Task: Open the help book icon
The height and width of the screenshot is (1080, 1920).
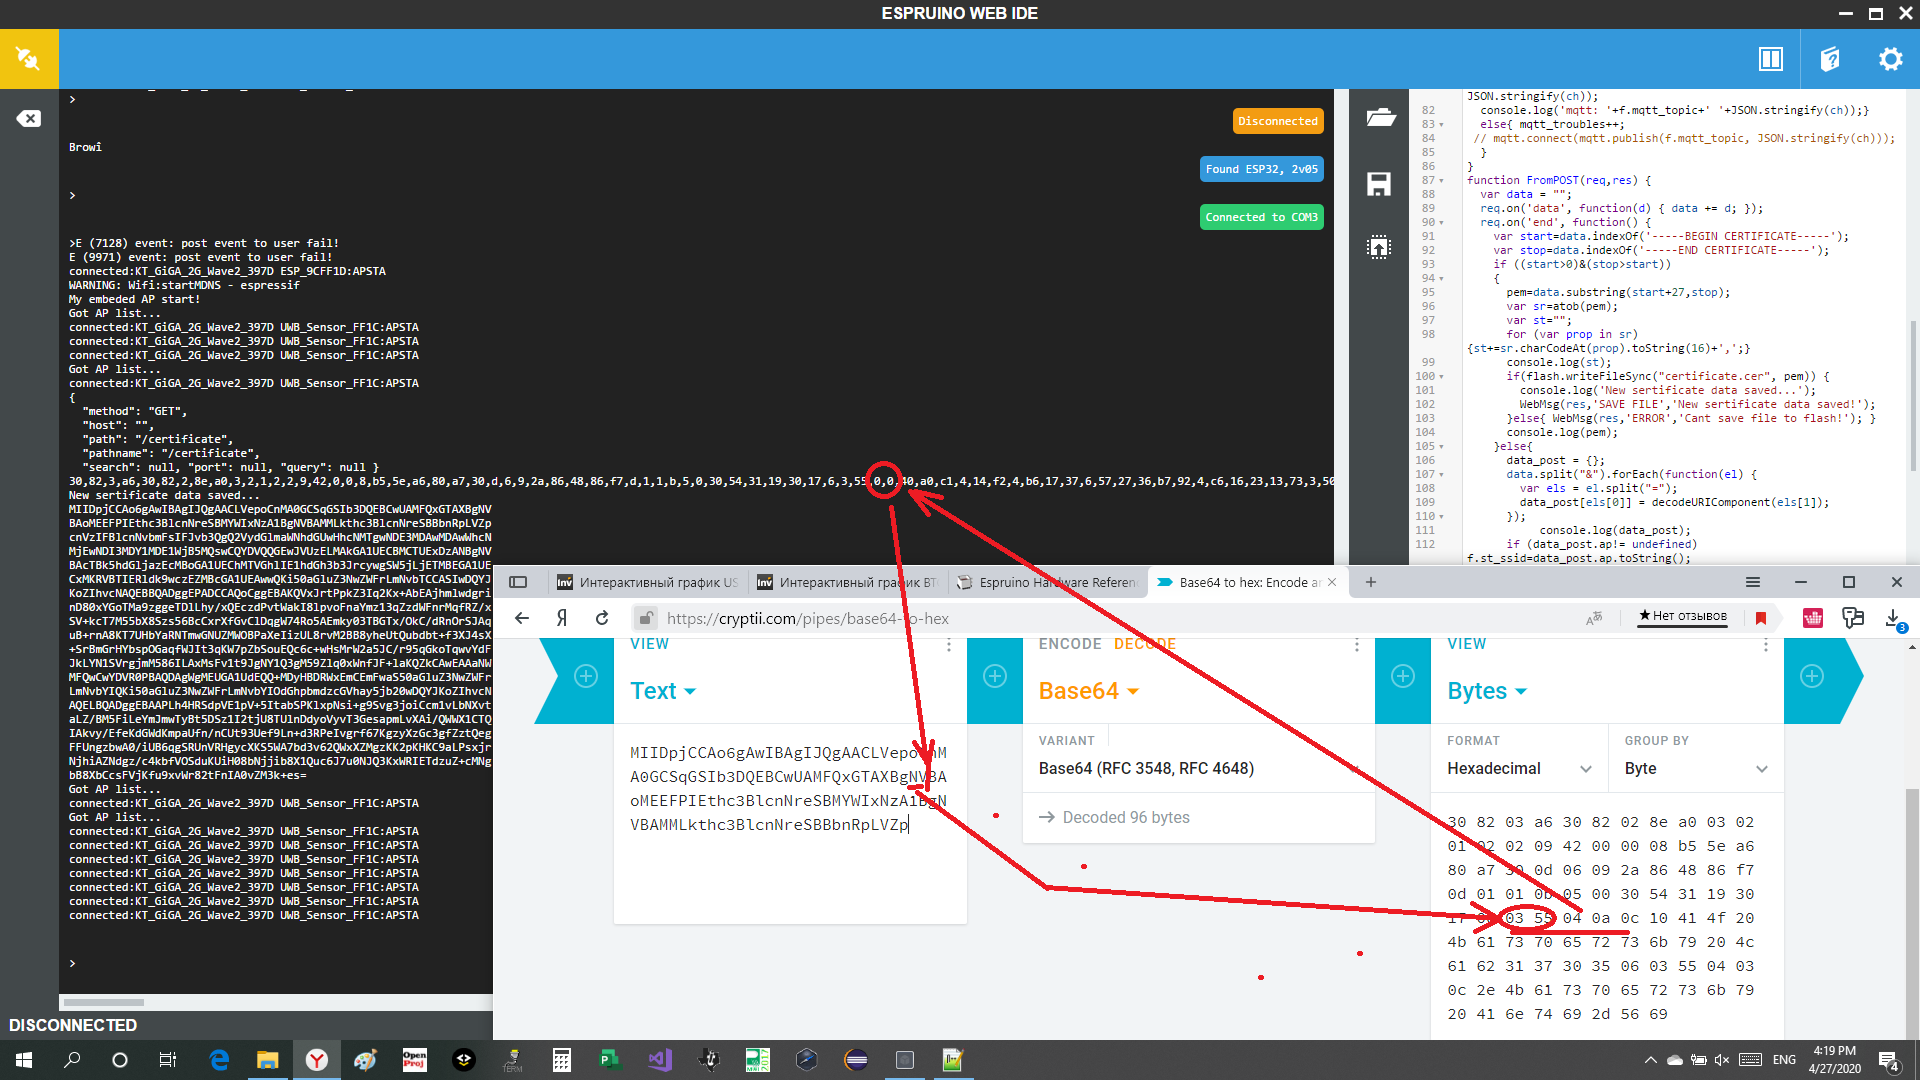Action: coord(1830,59)
